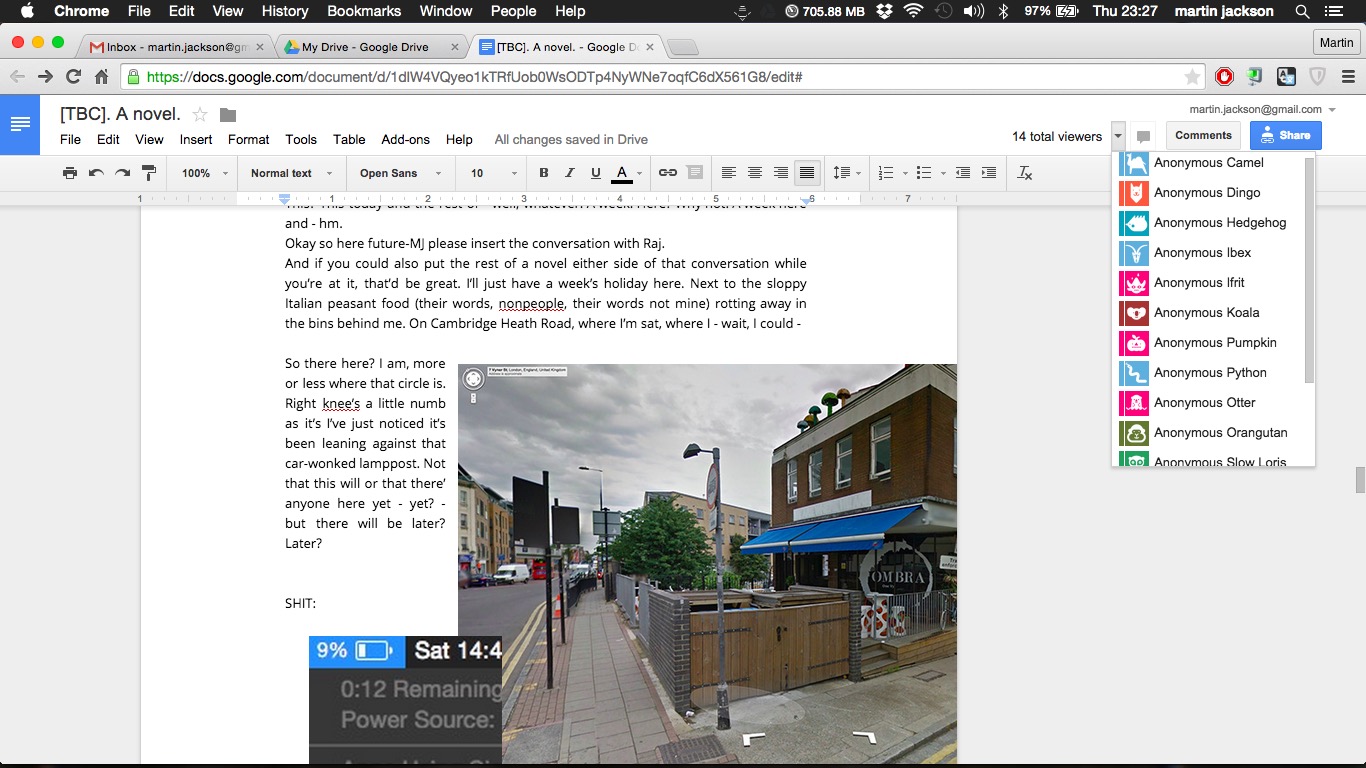This screenshot has height=768, width=1366.
Task: Expand the total viewers dropdown arrow
Action: click(x=1118, y=137)
